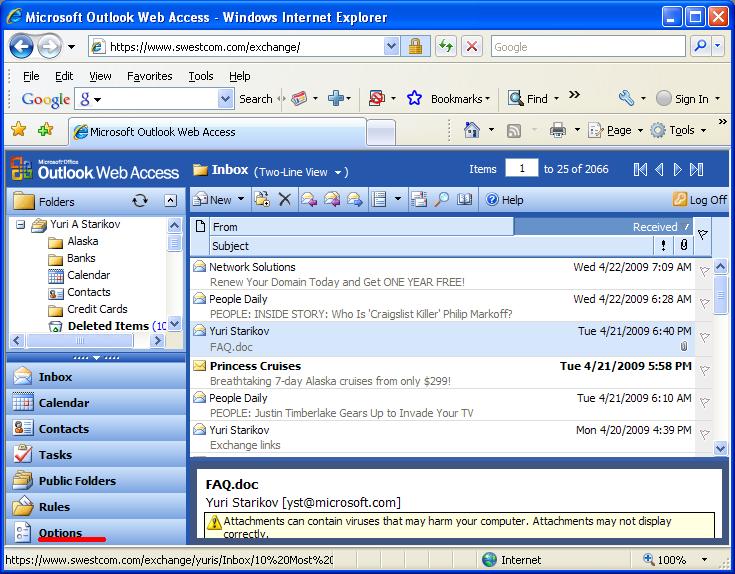Image resolution: width=735 pixels, height=574 pixels.
Task: Click the importance column header icon
Action: (x=663, y=245)
